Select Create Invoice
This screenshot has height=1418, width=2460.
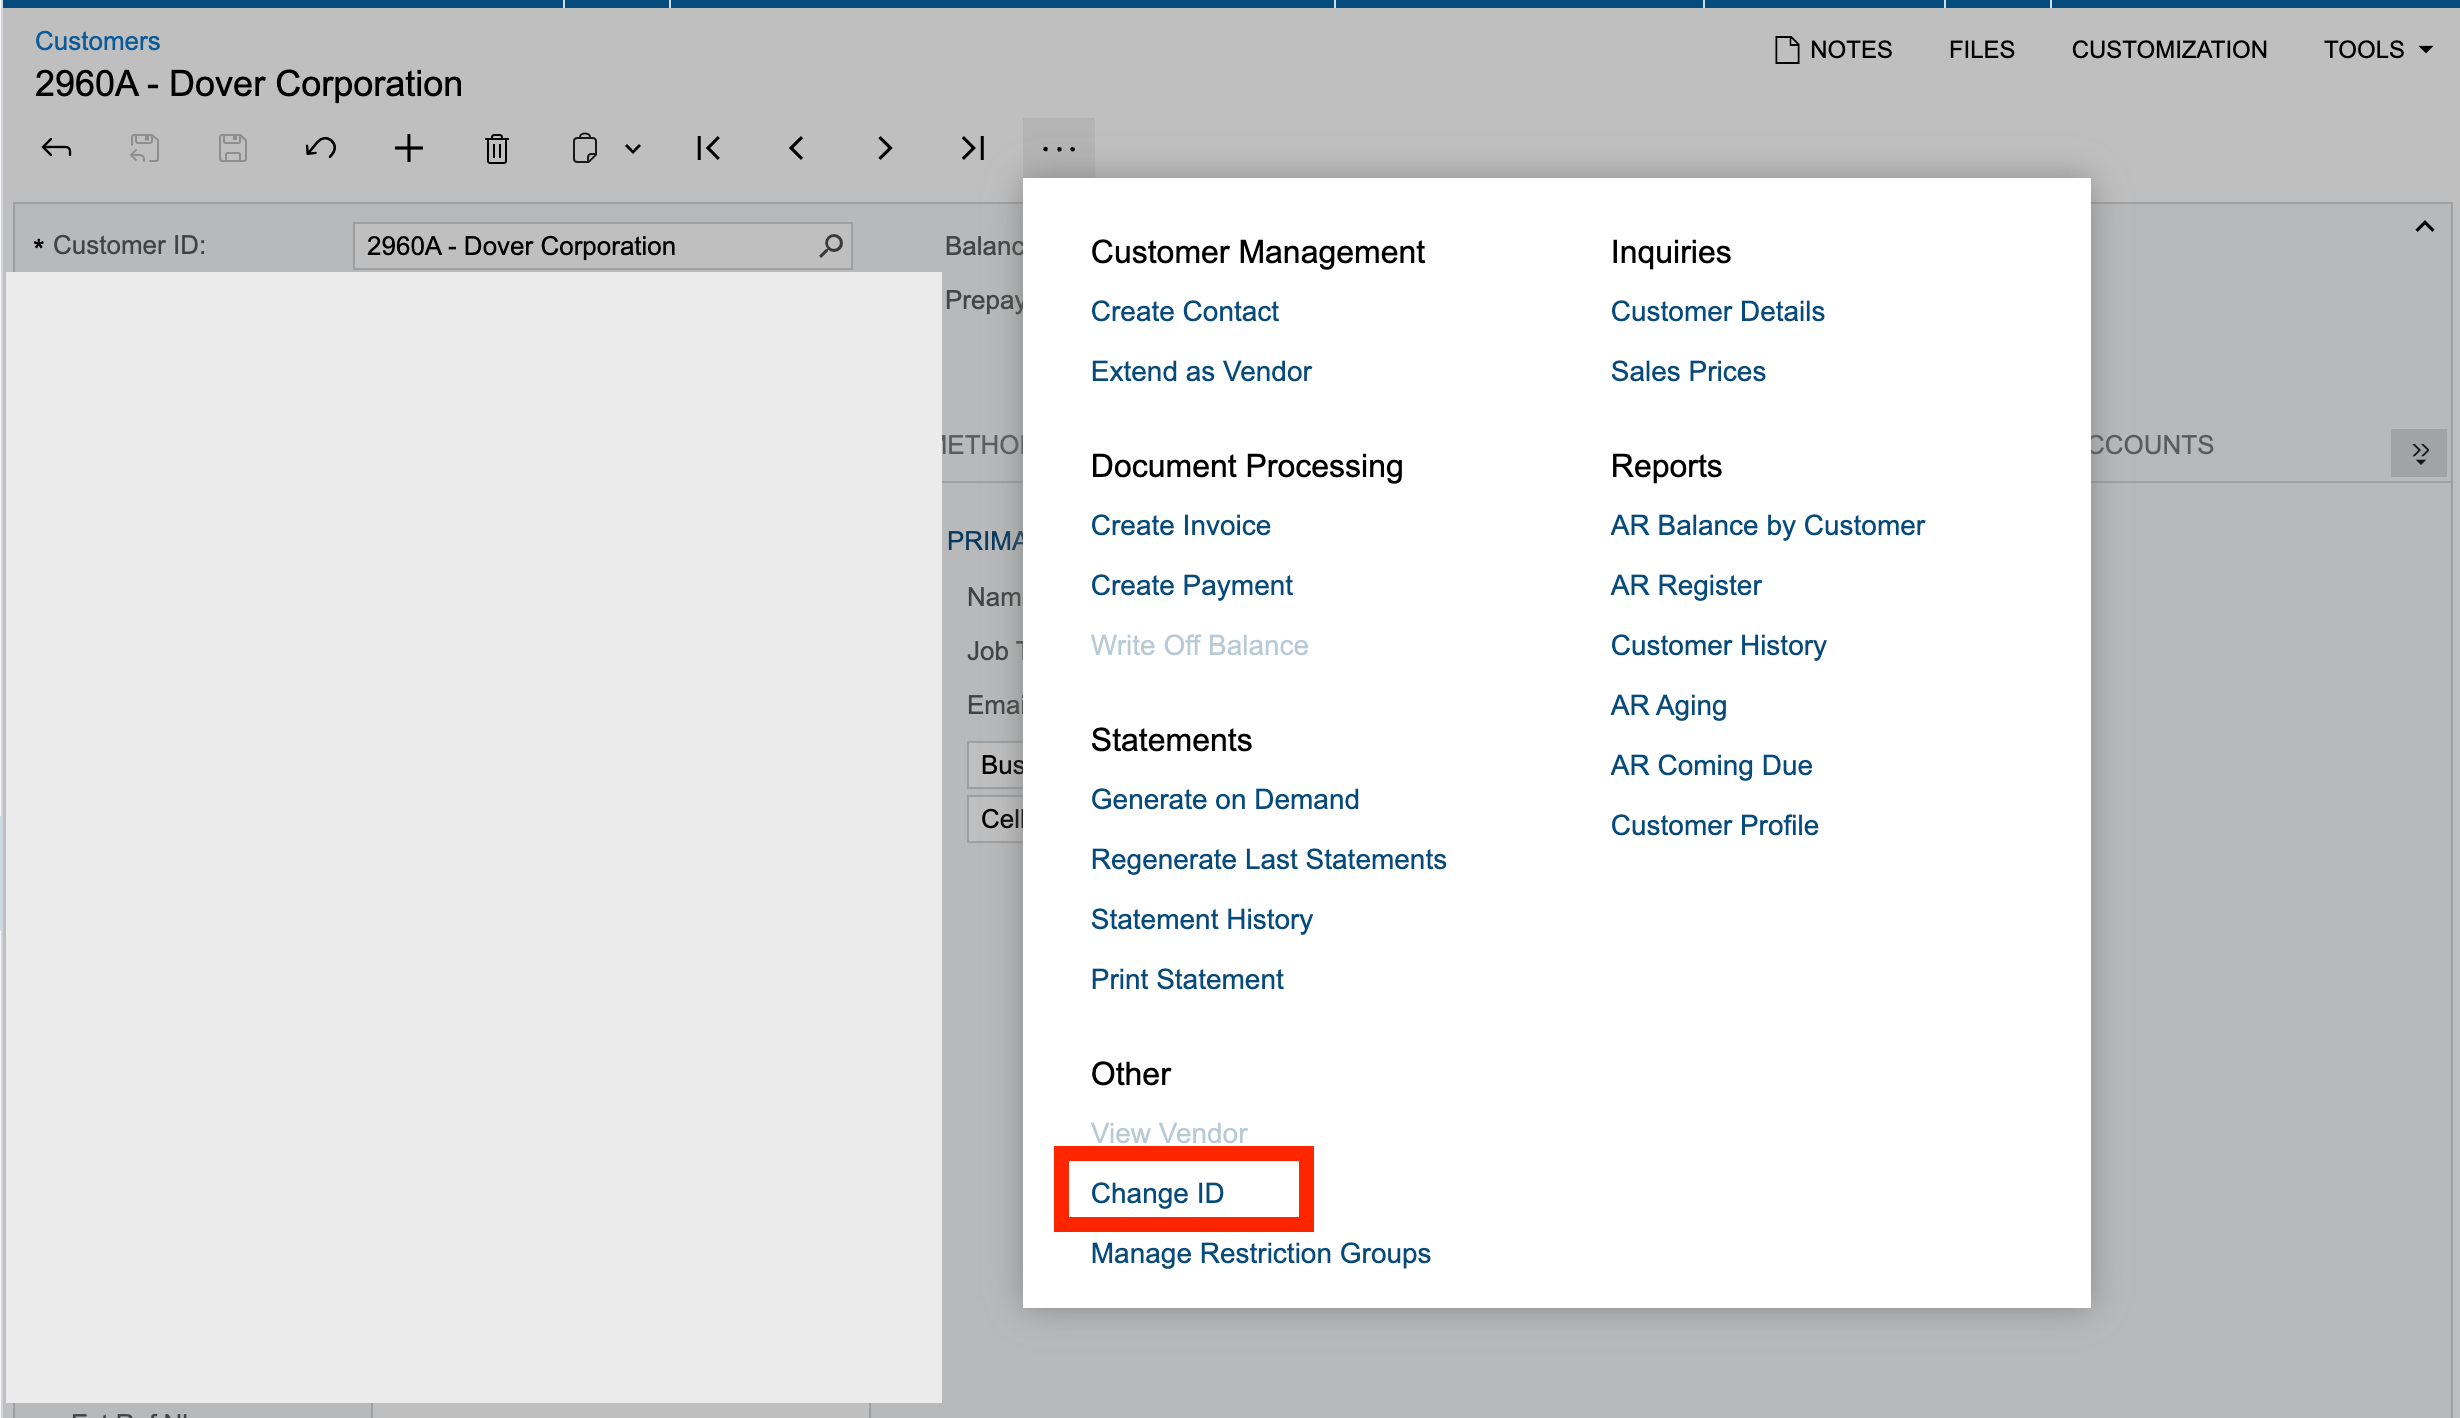1181,525
